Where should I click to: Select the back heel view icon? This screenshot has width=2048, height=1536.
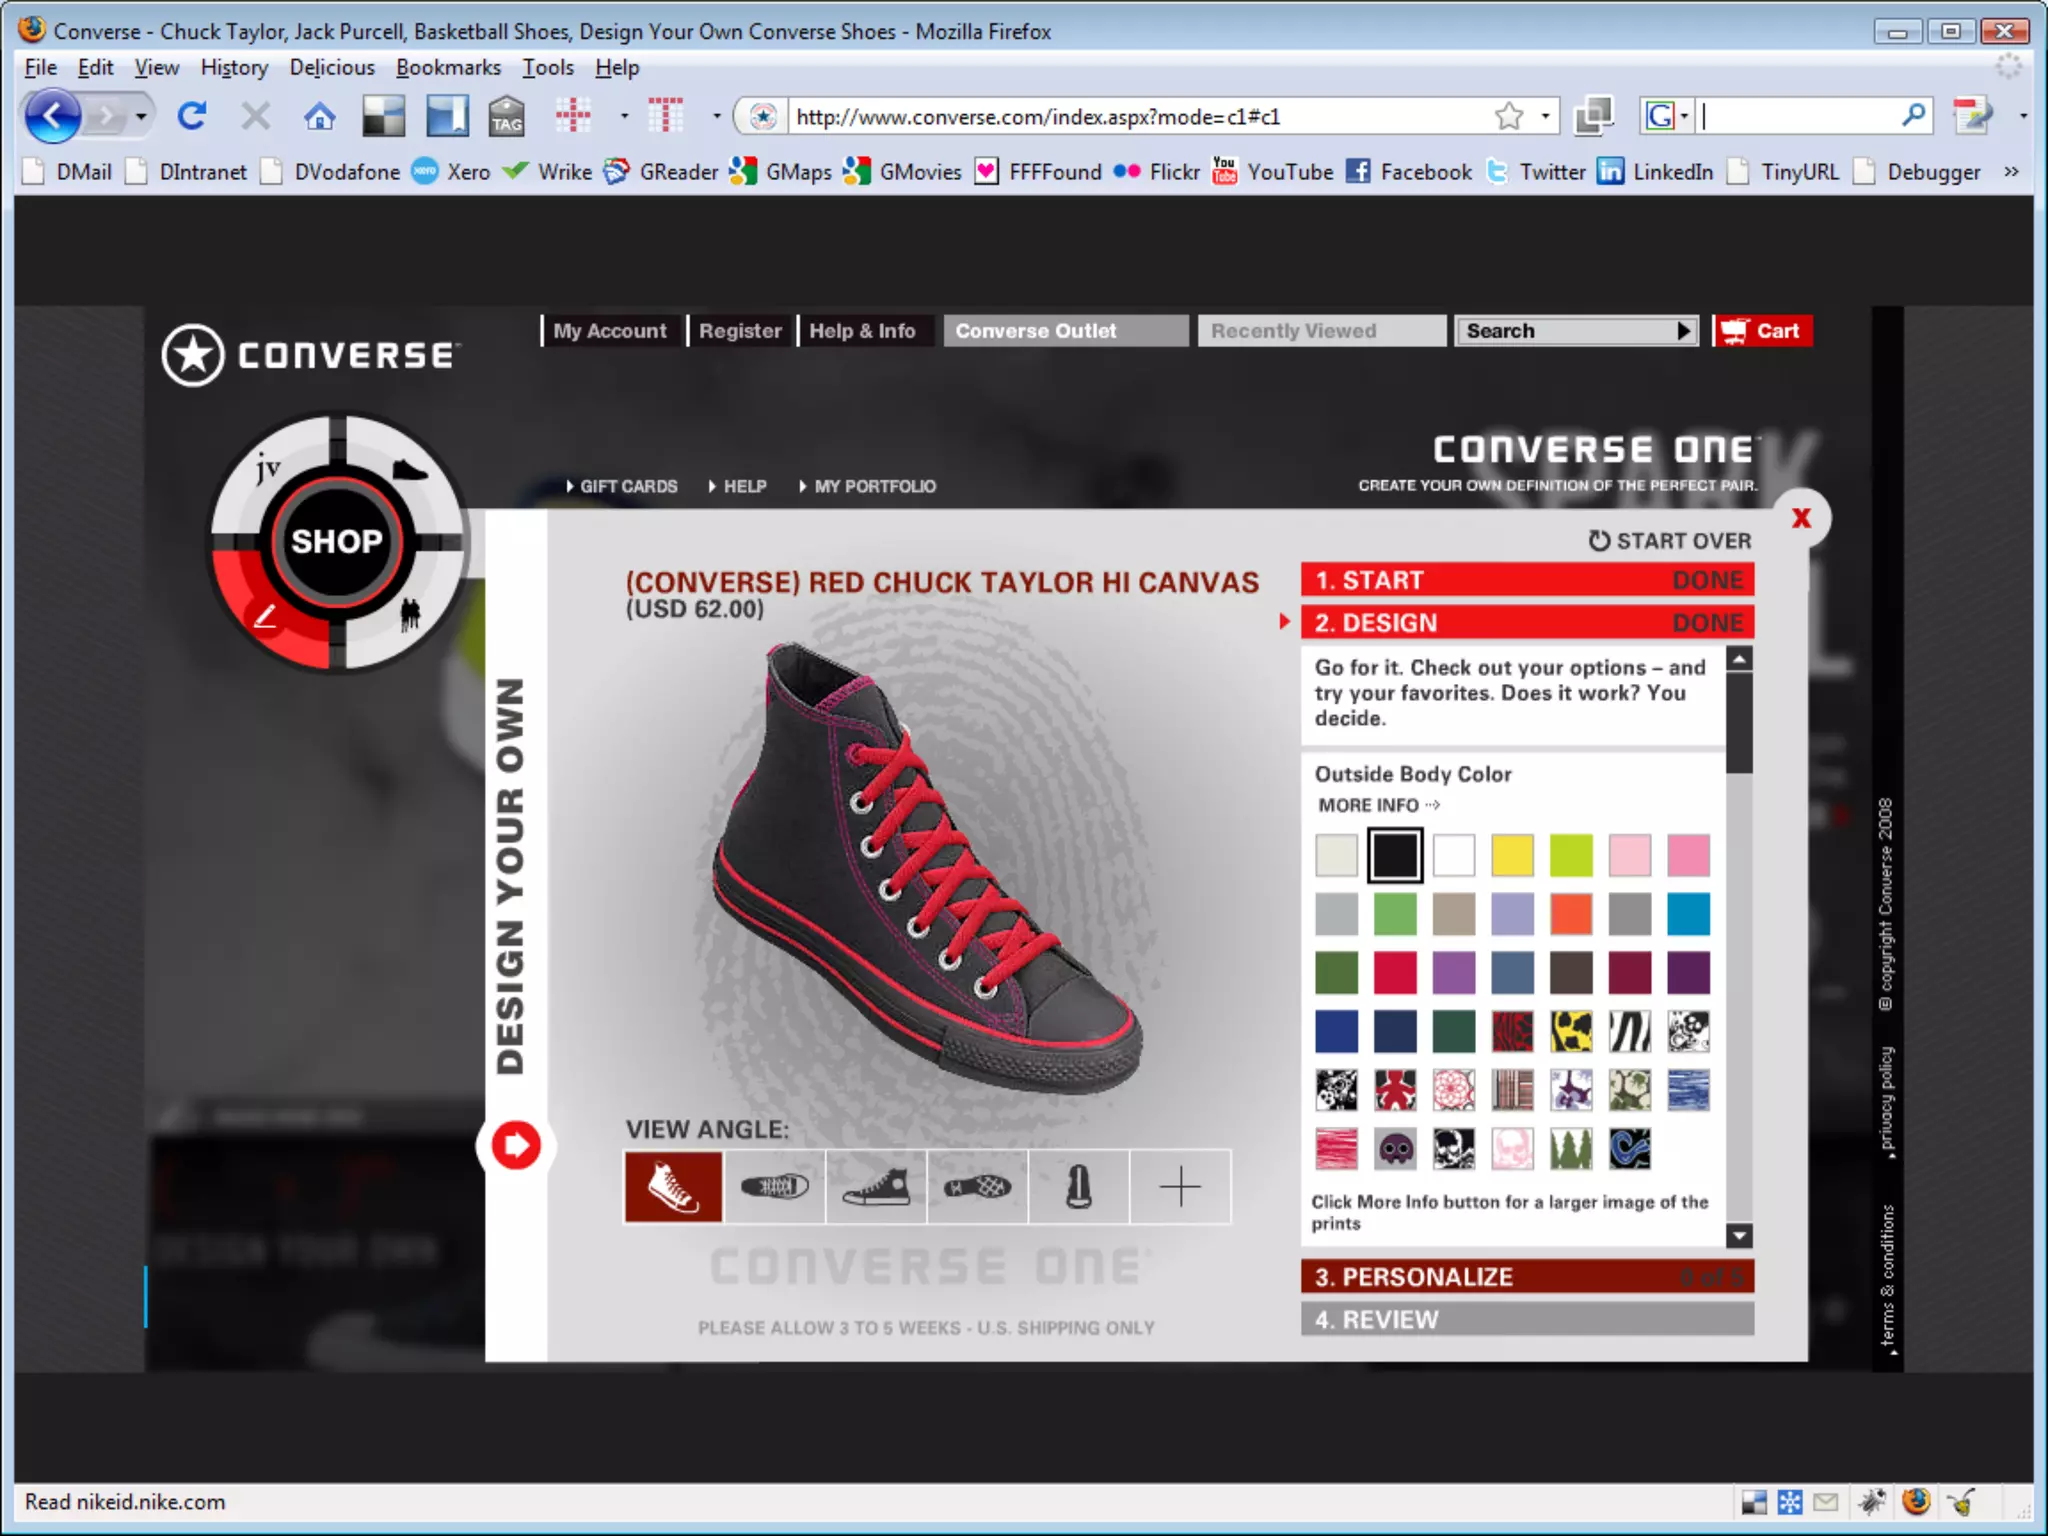(x=1078, y=1187)
